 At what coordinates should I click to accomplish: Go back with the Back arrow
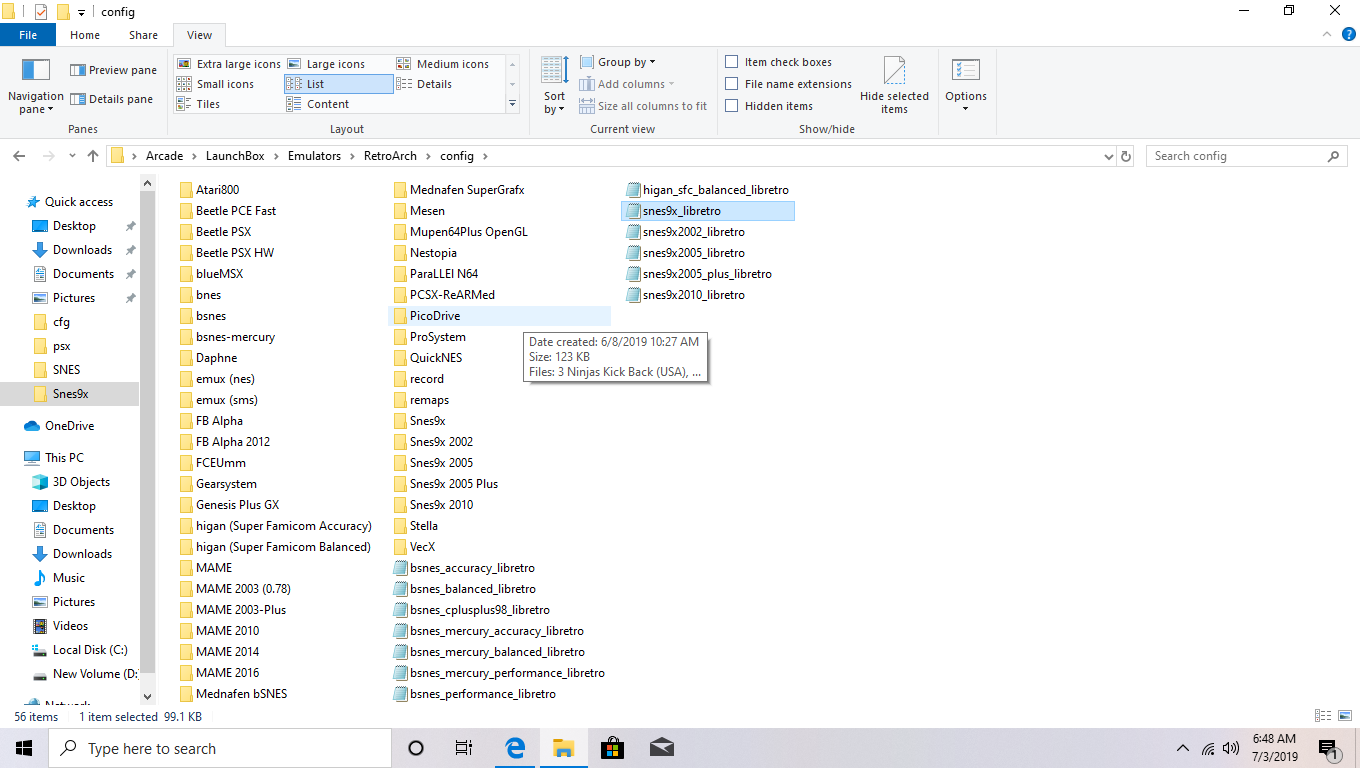[x=19, y=156]
